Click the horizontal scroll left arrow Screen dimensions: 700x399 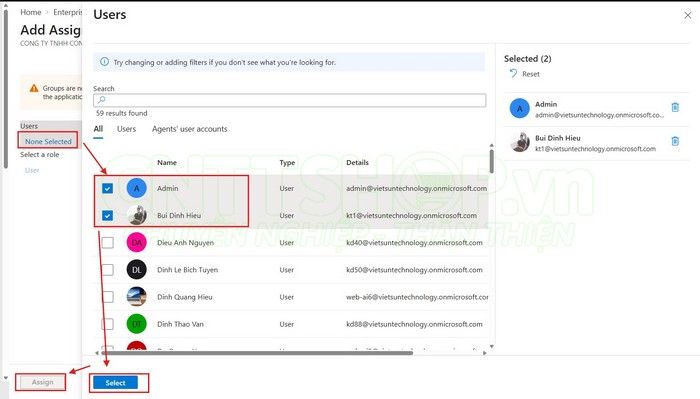coord(96,353)
